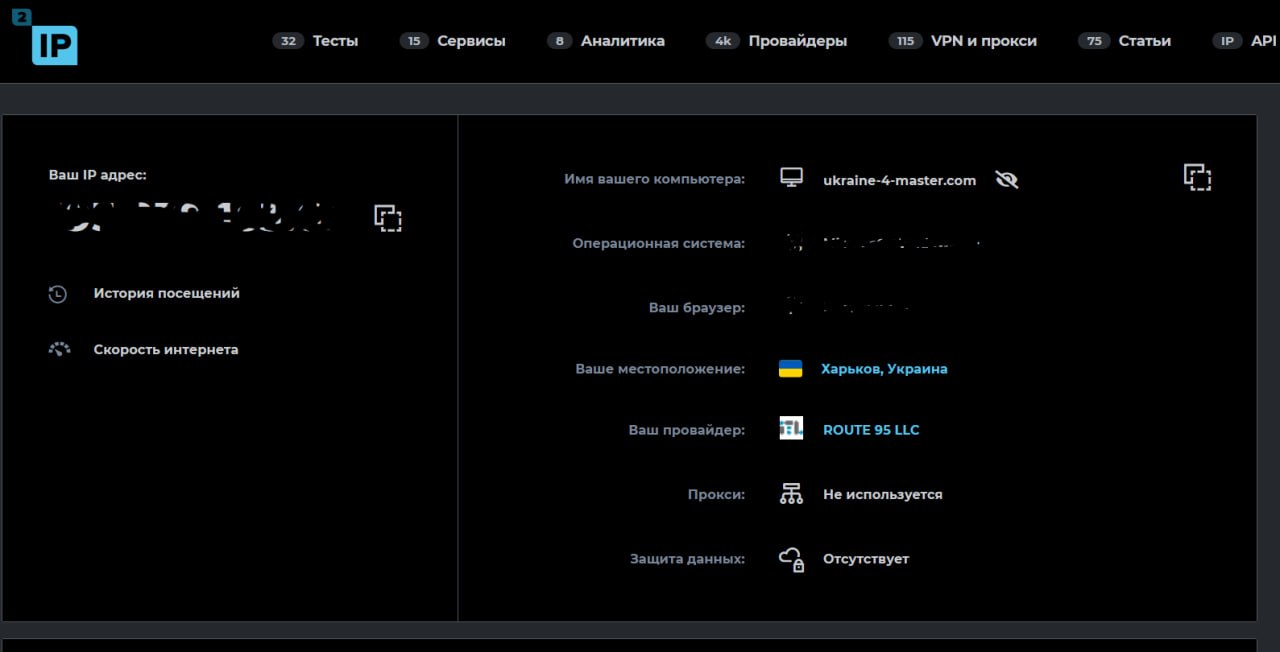Click the Ваш IP адрес label
This screenshot has height=652, width=1280.
(98, 175)
